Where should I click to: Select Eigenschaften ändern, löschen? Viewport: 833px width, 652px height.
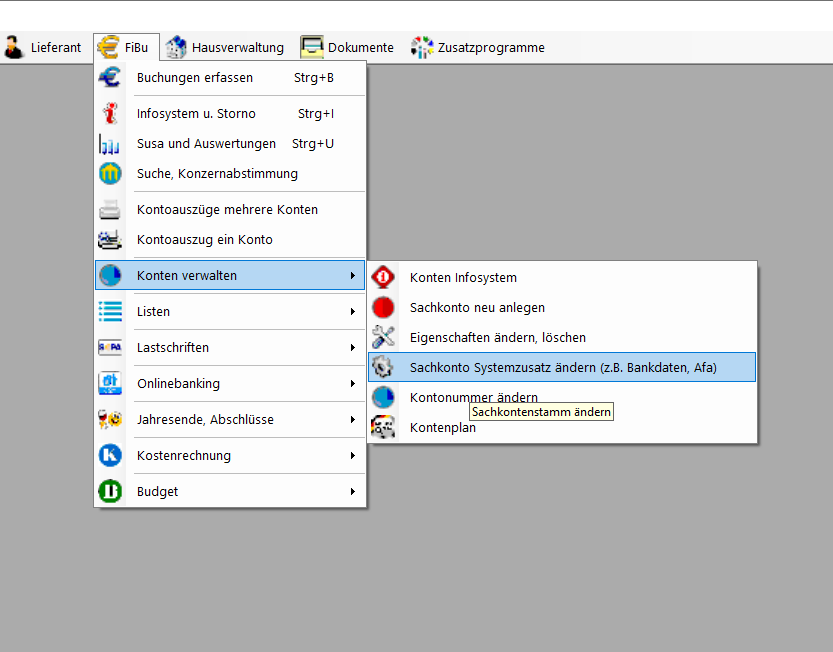pos(562,337)
